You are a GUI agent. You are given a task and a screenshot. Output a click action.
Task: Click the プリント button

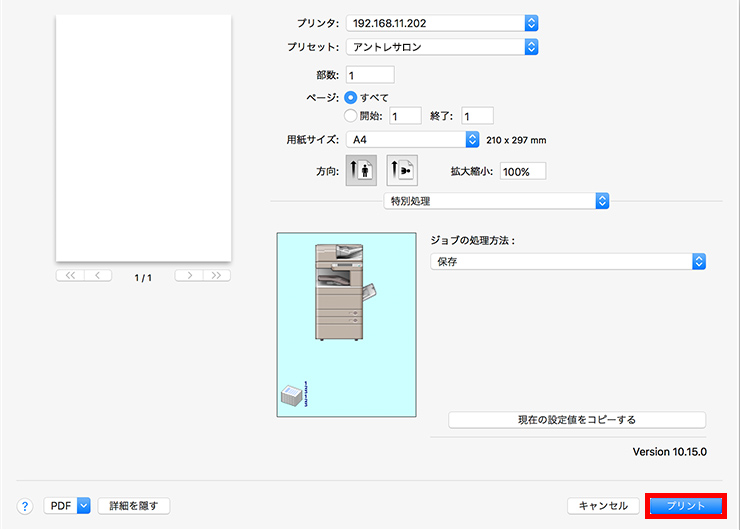coord(686,506)
